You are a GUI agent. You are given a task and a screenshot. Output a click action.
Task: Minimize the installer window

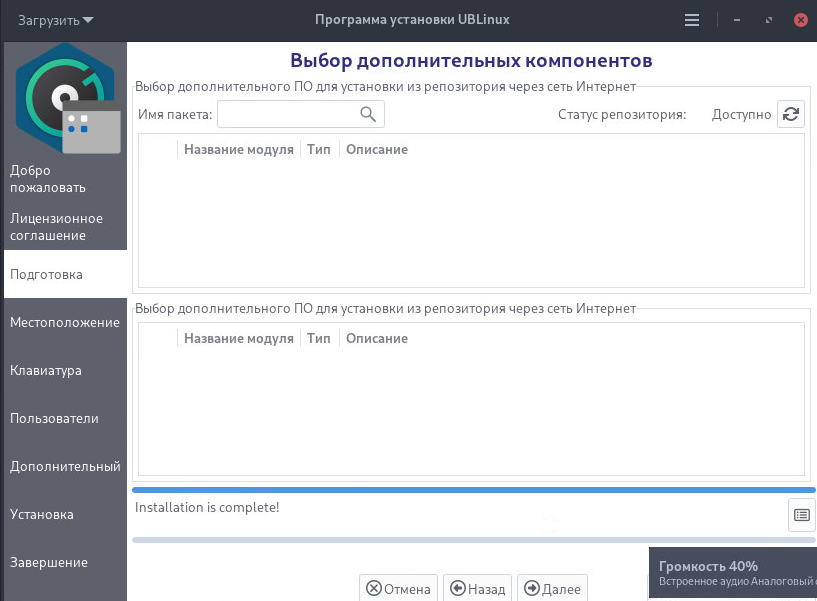point(736,20)
